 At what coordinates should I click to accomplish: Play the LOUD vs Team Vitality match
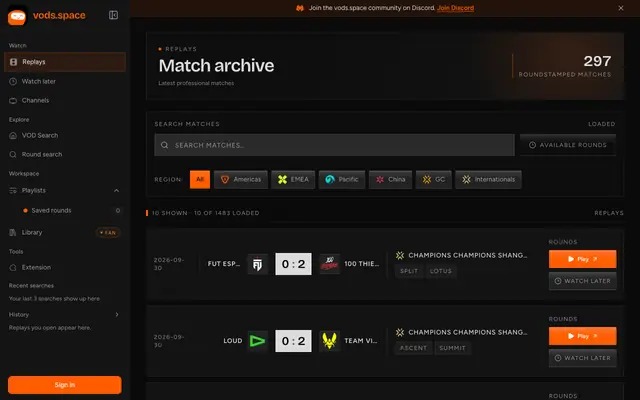(582, 336)
